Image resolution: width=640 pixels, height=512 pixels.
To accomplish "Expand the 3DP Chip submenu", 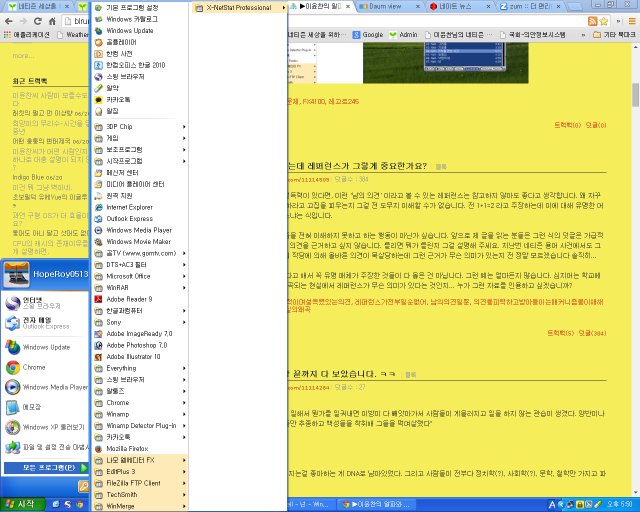I will (x=140, y=127).
